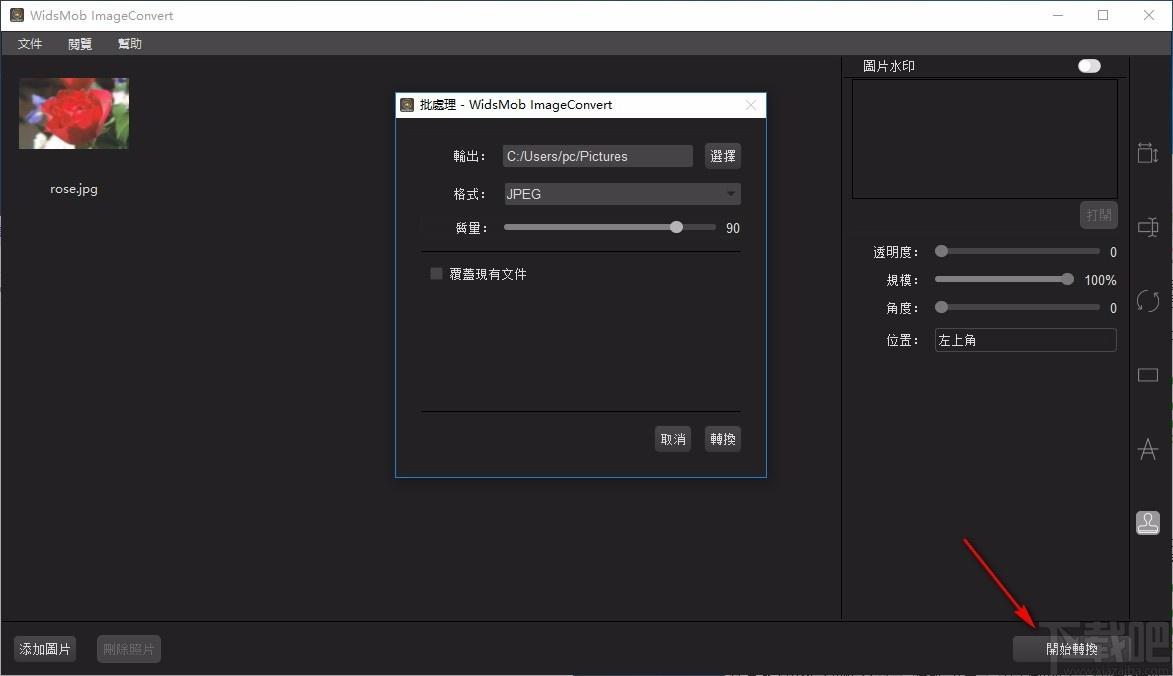The image size is (1173, 676).
Task: Toggle the 圖片水印 switch on
Action: (x=1089, y=66)
